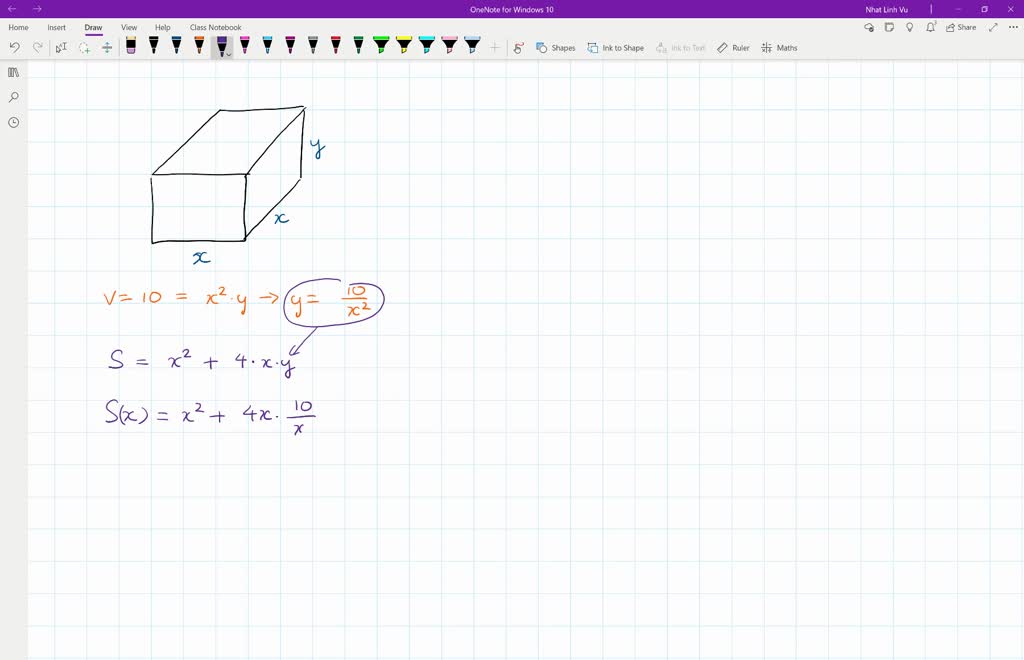Show Recent Notes history

(x=13, y=122)
